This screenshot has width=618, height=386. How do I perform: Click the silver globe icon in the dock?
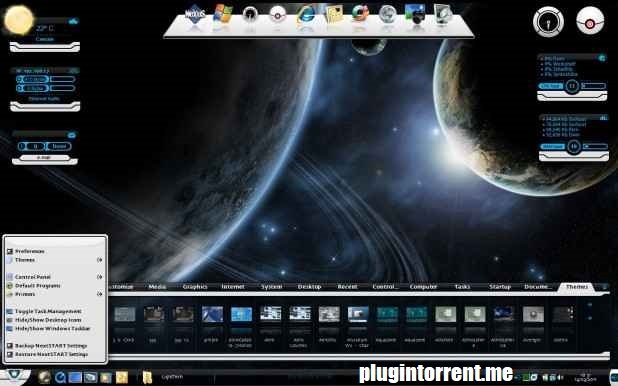(387, 15)
